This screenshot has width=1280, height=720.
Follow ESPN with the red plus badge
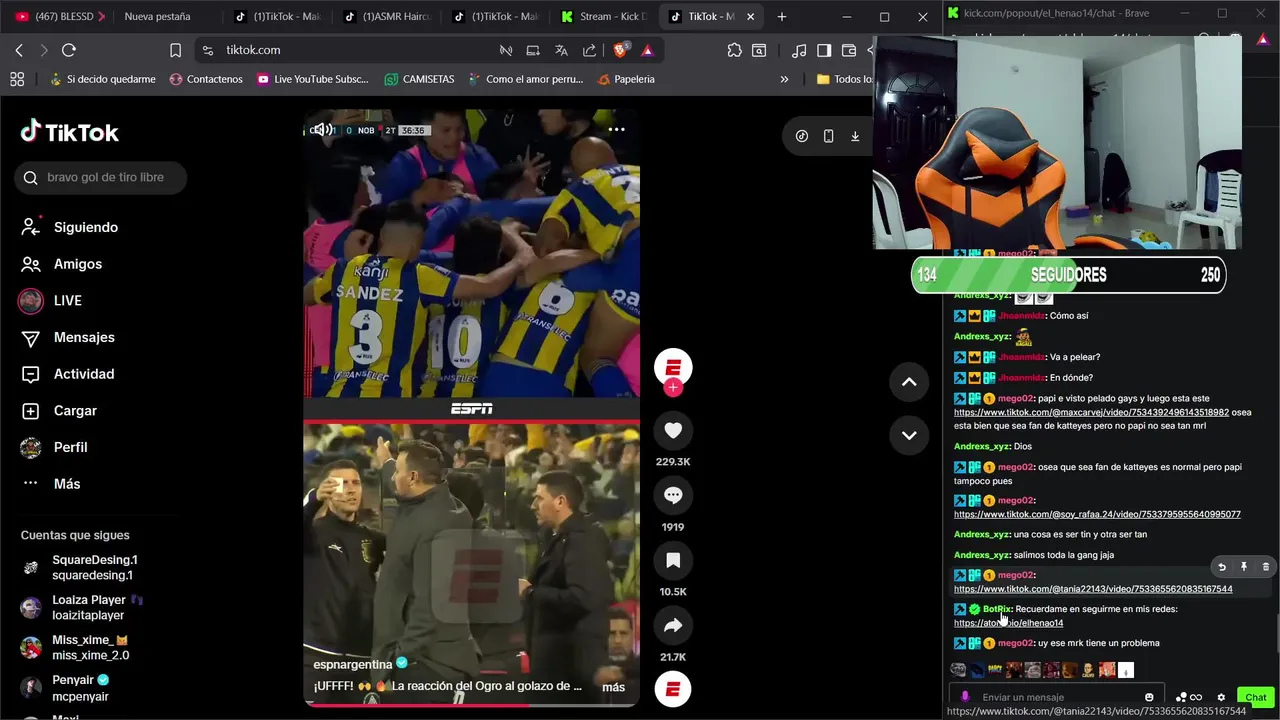pos(673,388)
